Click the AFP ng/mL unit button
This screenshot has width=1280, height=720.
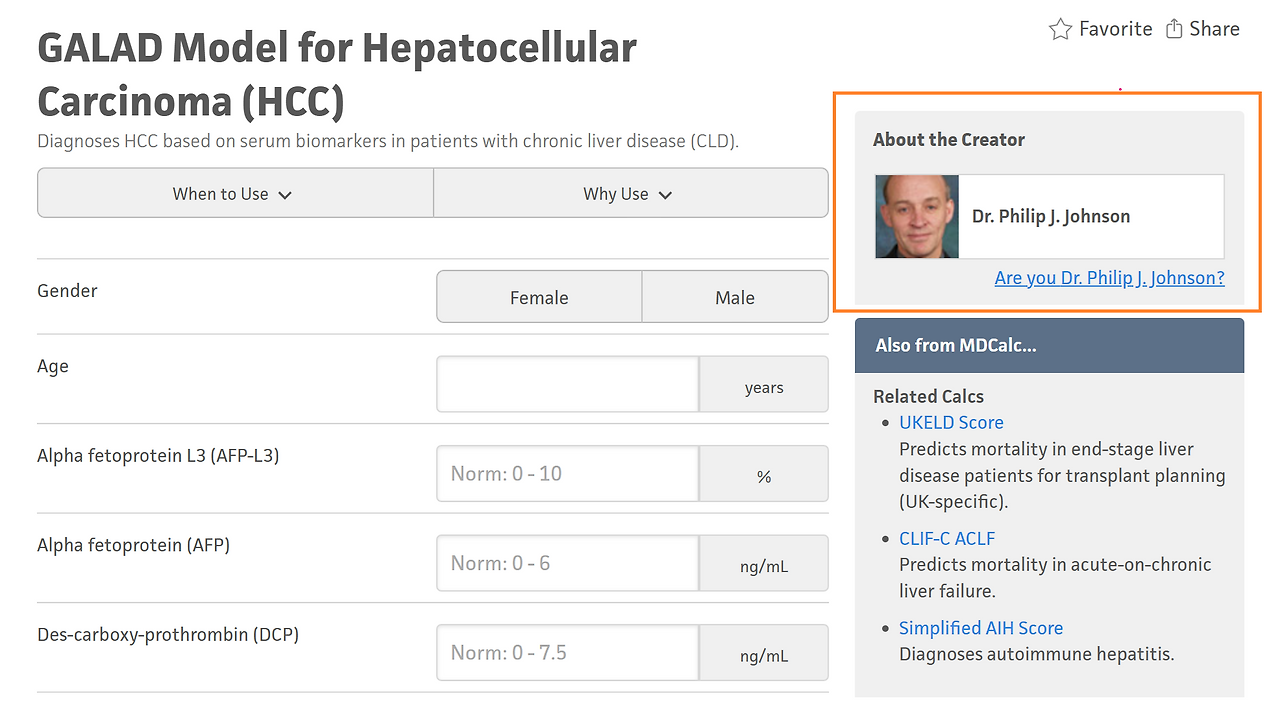coord(764,566)
